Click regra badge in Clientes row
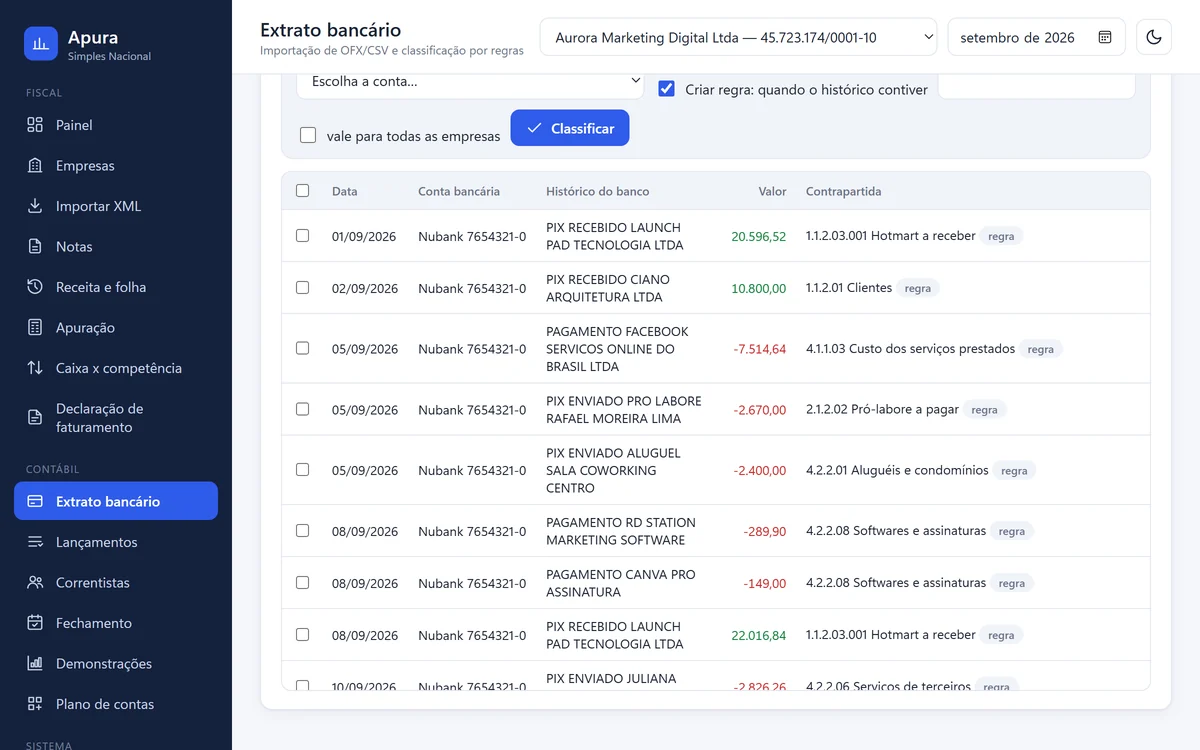The height and width of the screenshot is (750, 1200). point(918,288)
